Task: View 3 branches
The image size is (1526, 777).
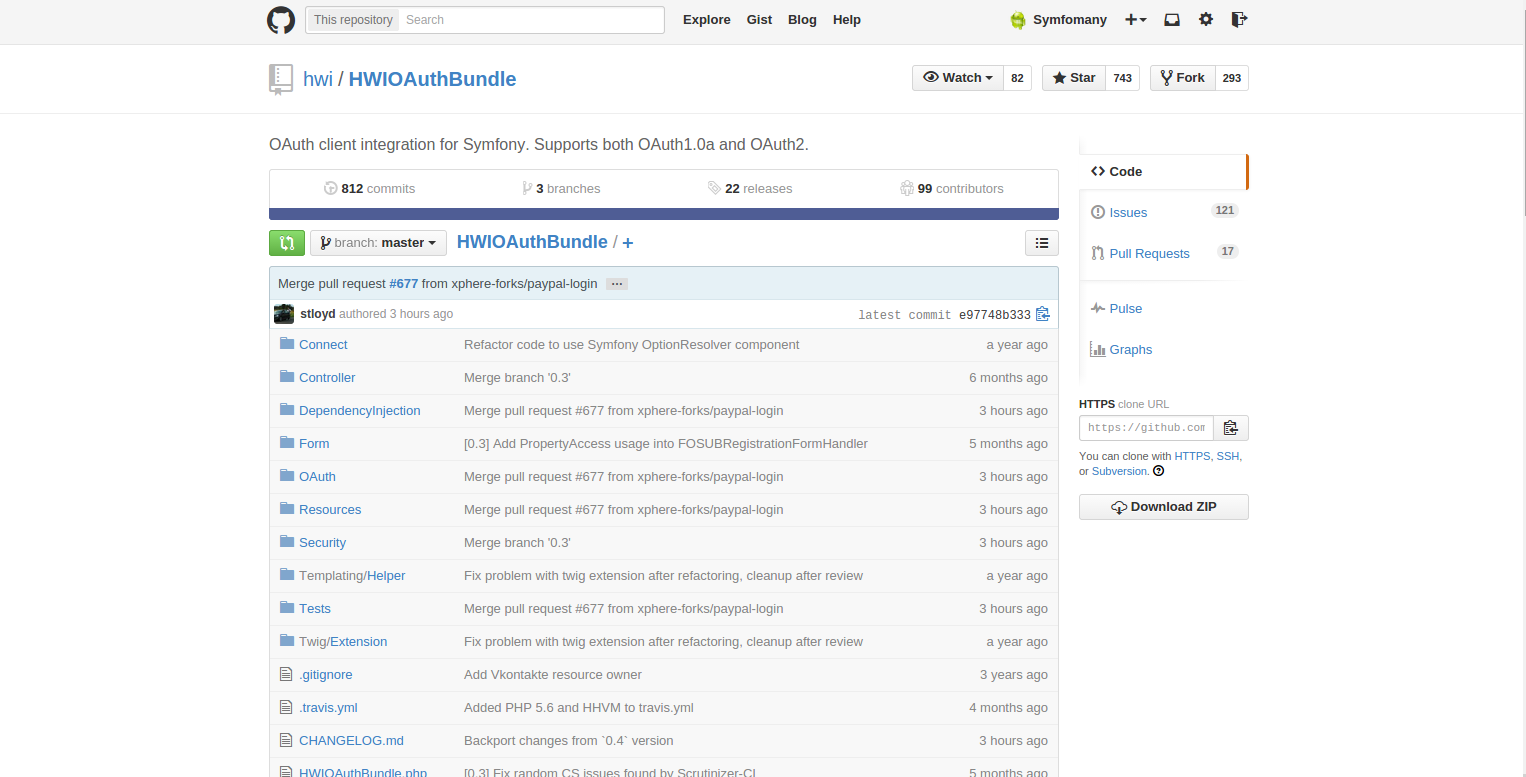Action: pos(561,188)
